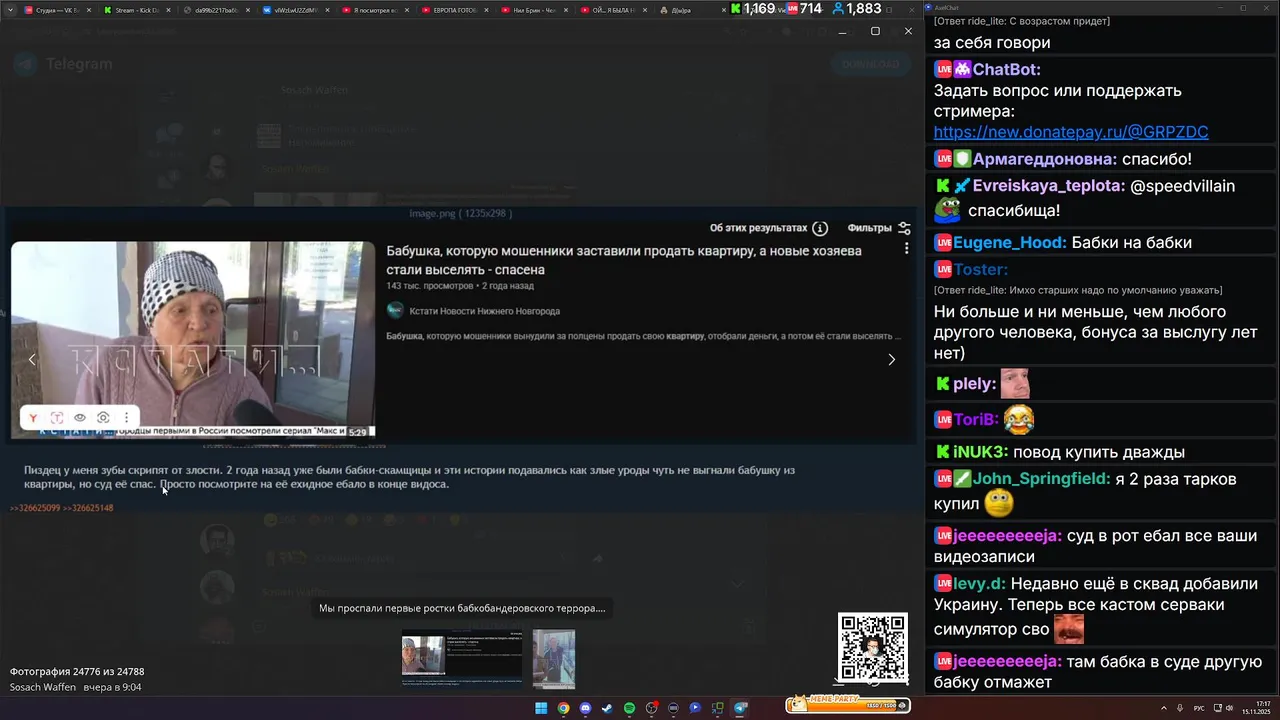Click the ChatBot name in chat

tap(1006, 69)
